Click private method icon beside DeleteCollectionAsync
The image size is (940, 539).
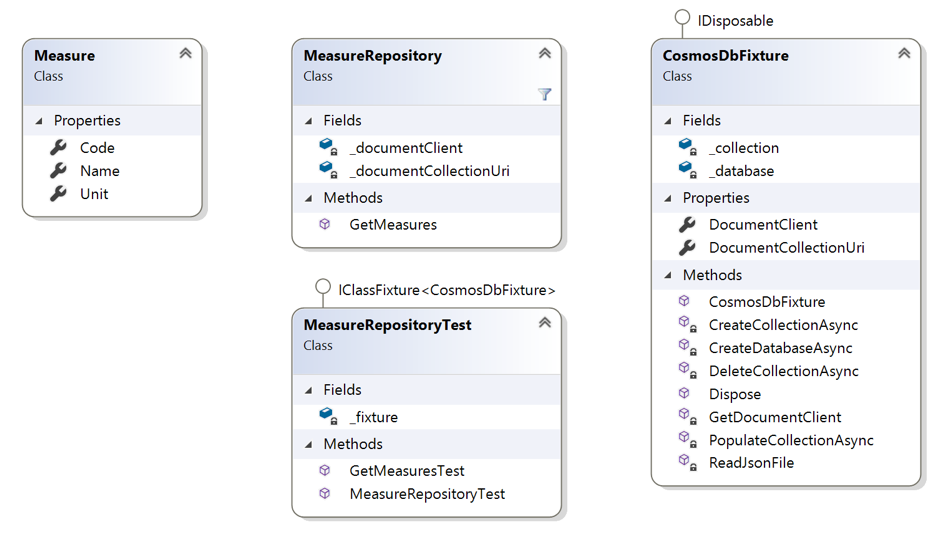687,371
